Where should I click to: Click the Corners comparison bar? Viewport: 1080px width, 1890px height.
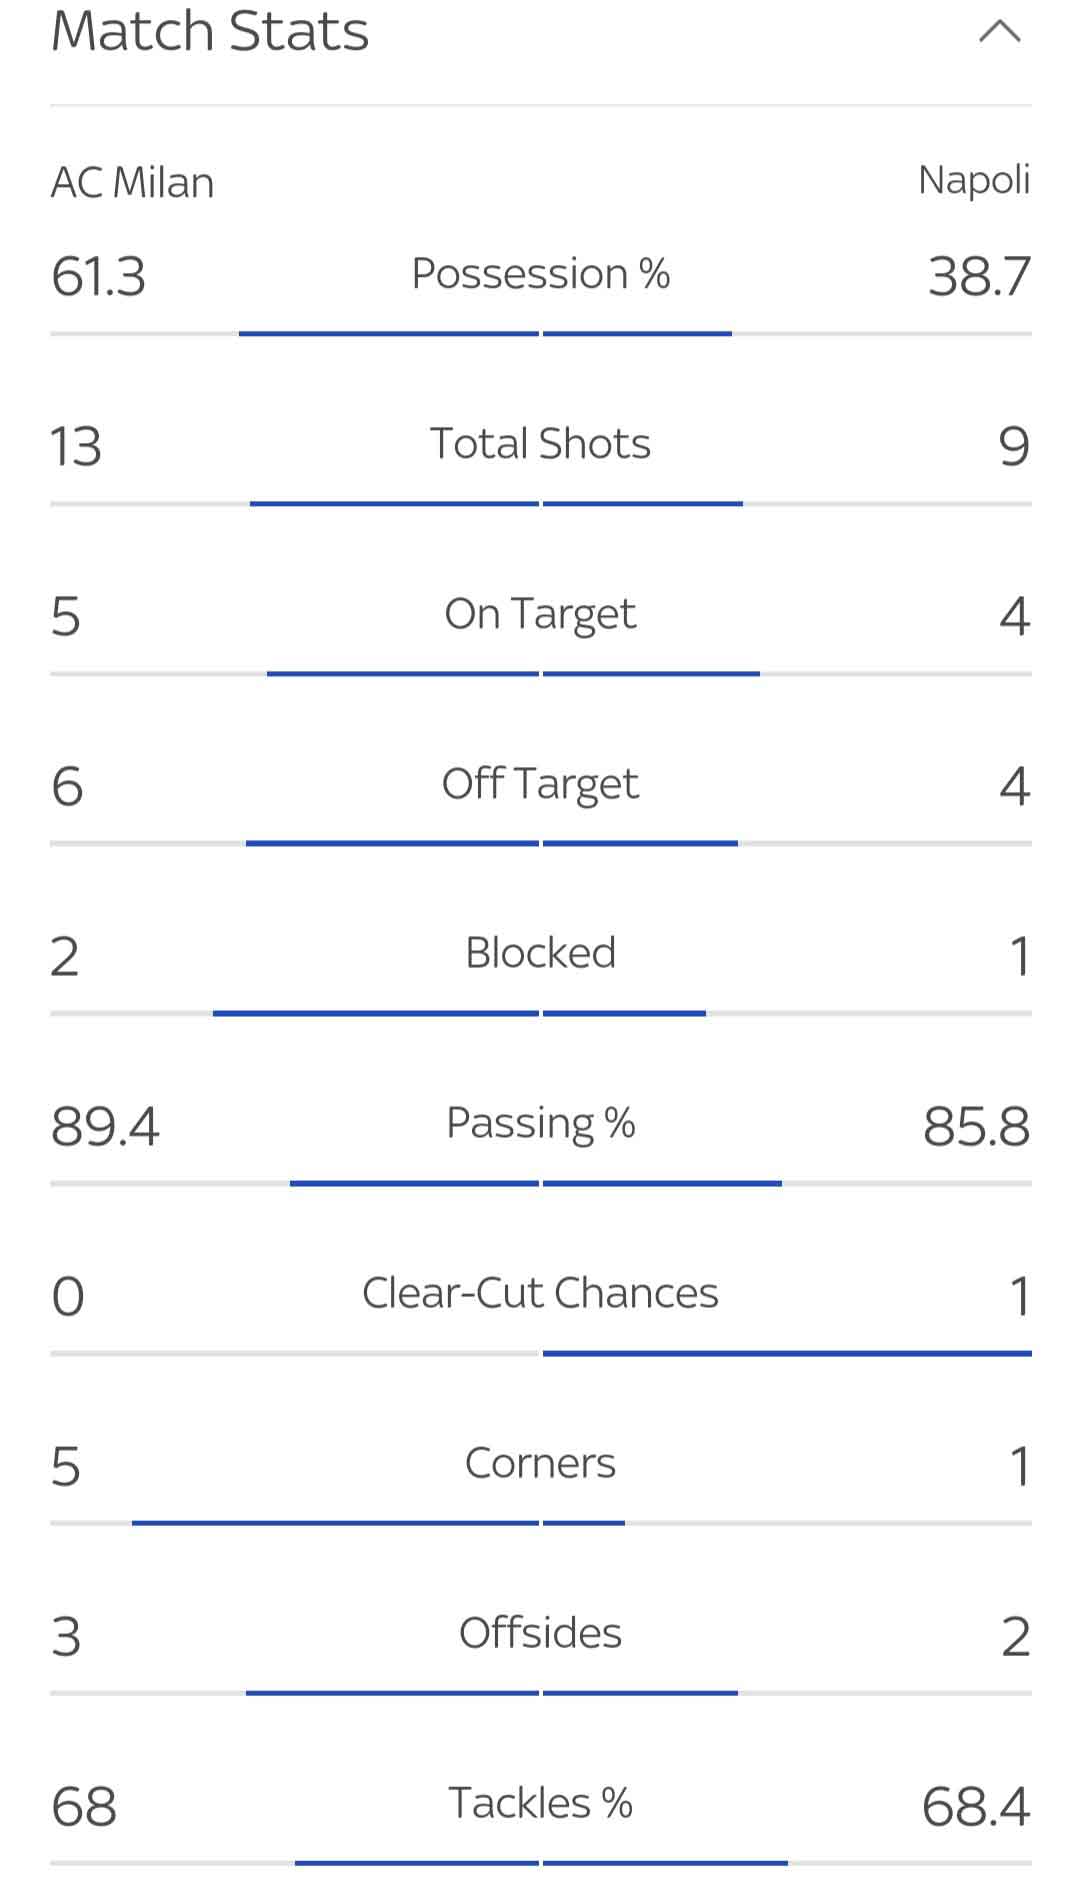coord(540,1523)
